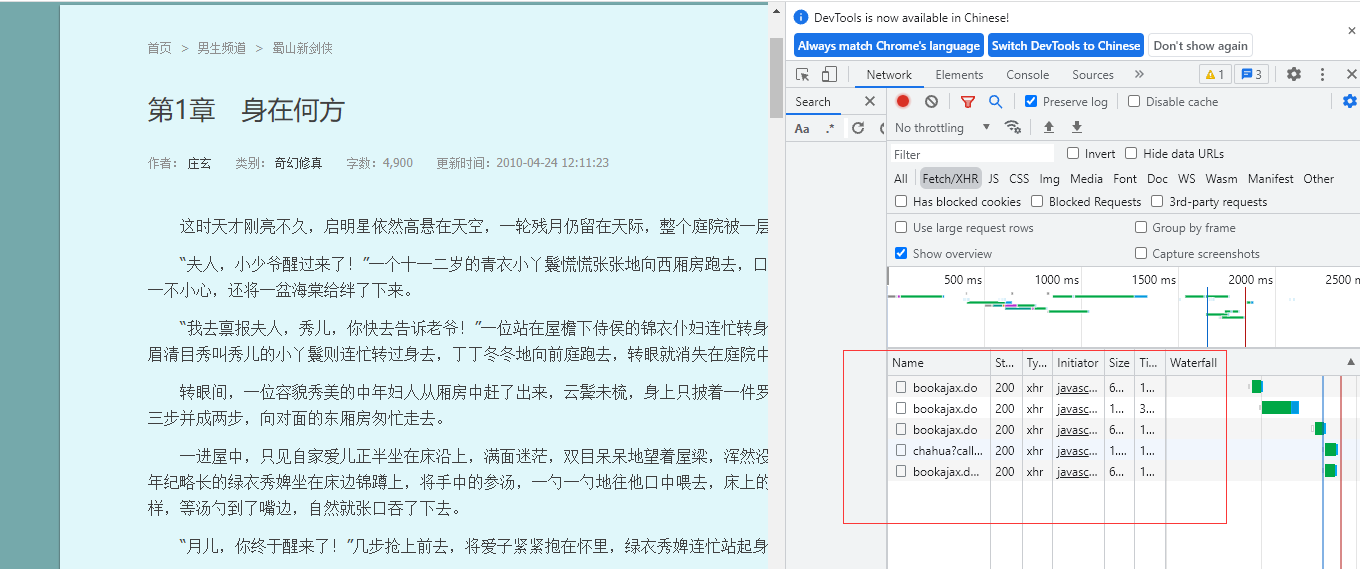
Task: Select the Network tab
Action: [x=889, y=75]
